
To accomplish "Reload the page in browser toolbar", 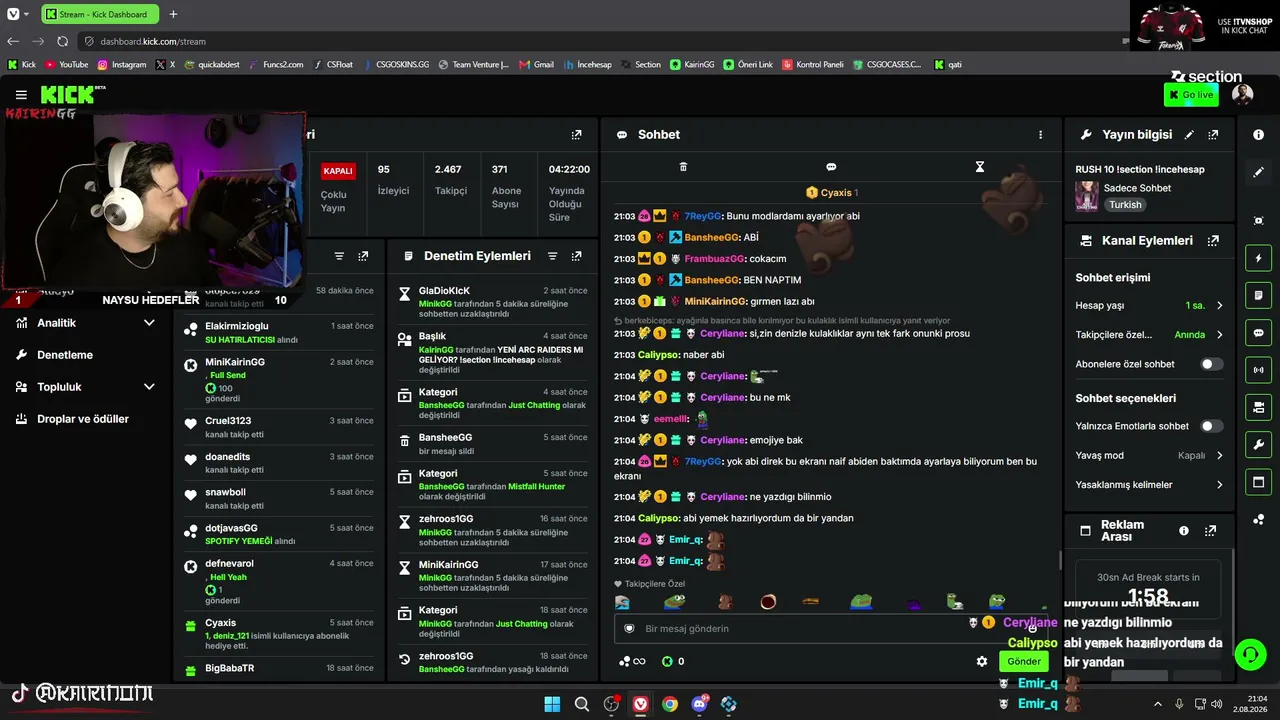I will click(62, 41).
